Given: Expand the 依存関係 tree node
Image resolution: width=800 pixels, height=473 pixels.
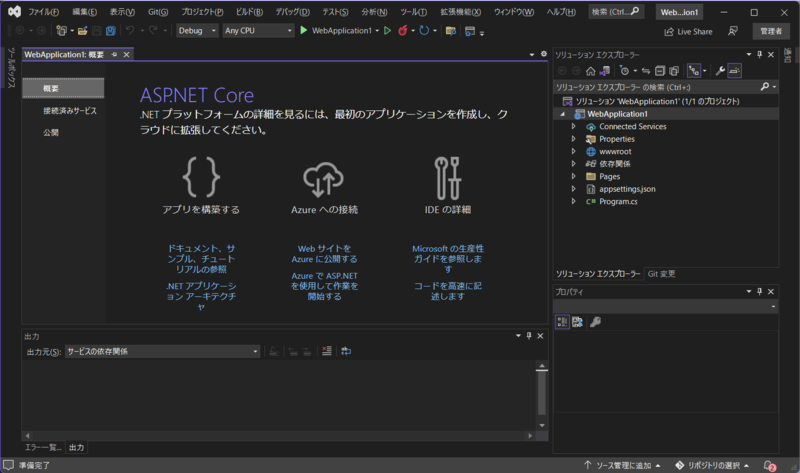Looking at the screenshot, I should (573, 164).
